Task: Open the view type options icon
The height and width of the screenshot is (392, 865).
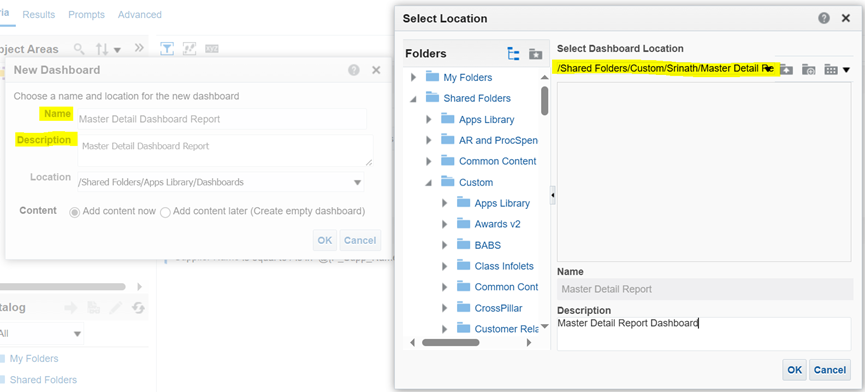Action: coord(836,69)
